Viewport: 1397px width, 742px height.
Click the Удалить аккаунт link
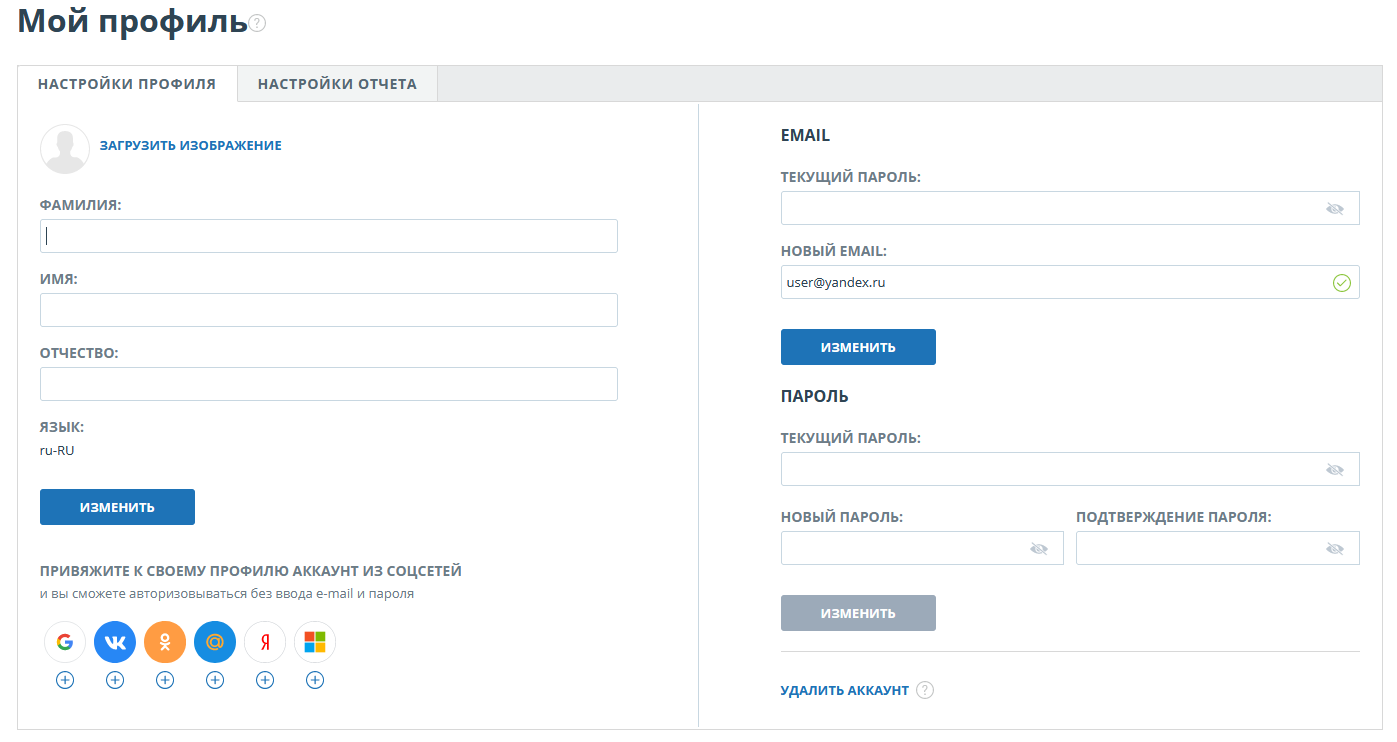pos(844,690)
